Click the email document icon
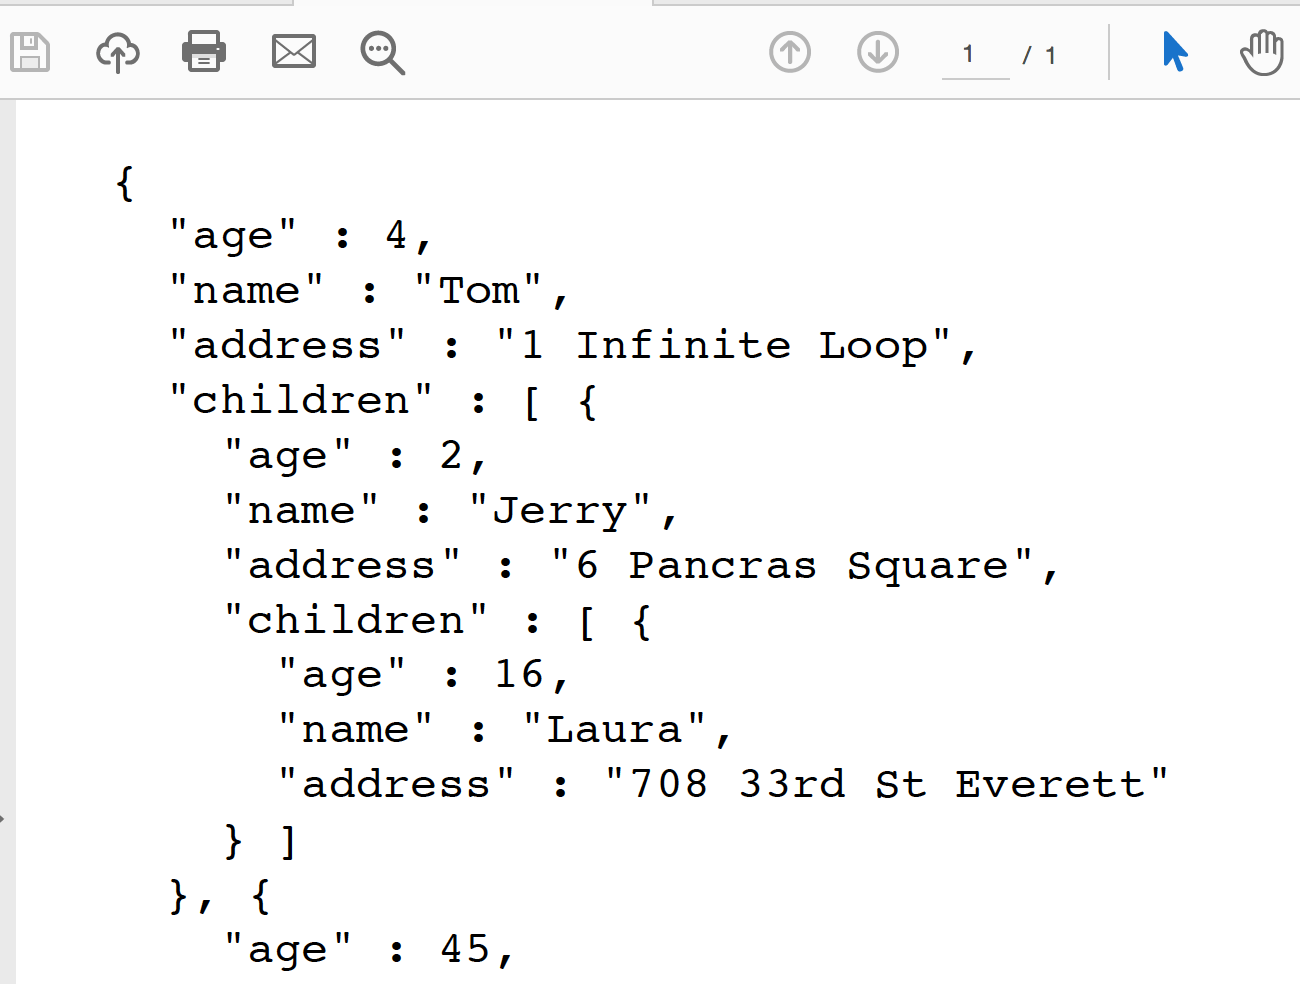This screenshot has width=1300, height=984. pyautogui.click(x=293, y=52)
